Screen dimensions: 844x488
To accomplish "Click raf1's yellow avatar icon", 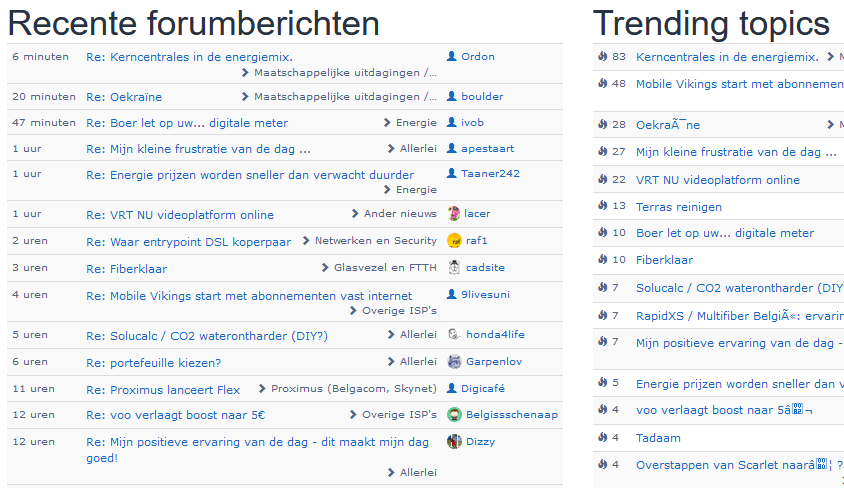I will pyautogui.click(x=454, y=240).
